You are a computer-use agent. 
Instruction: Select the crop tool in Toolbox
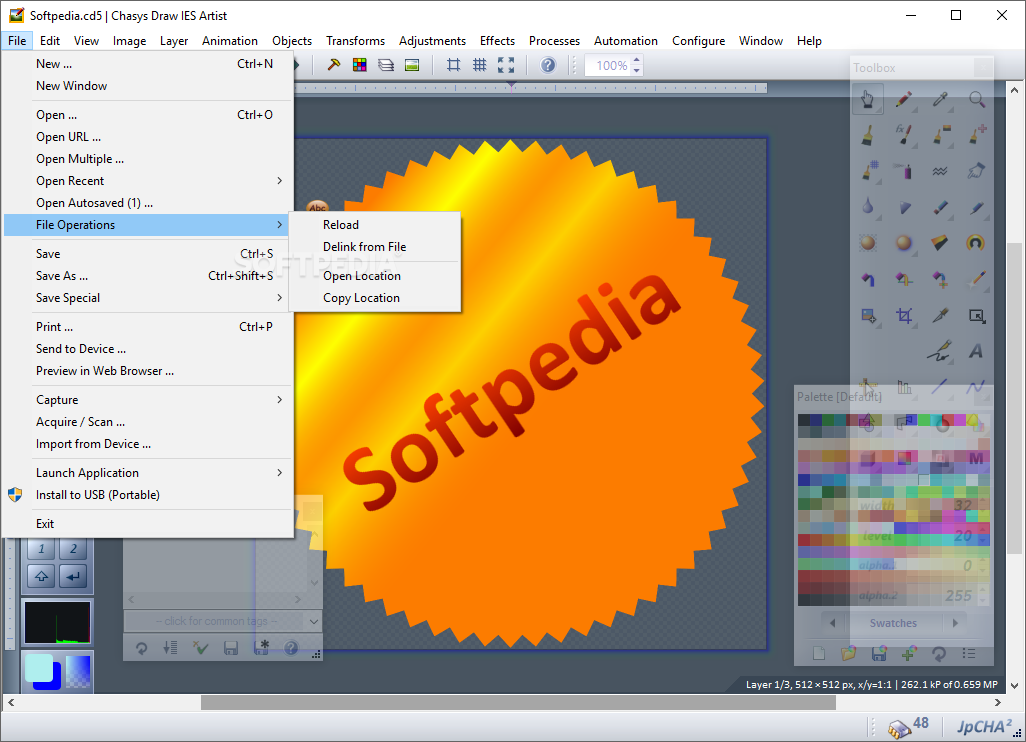pyautogui.click(x=904, y=316)
